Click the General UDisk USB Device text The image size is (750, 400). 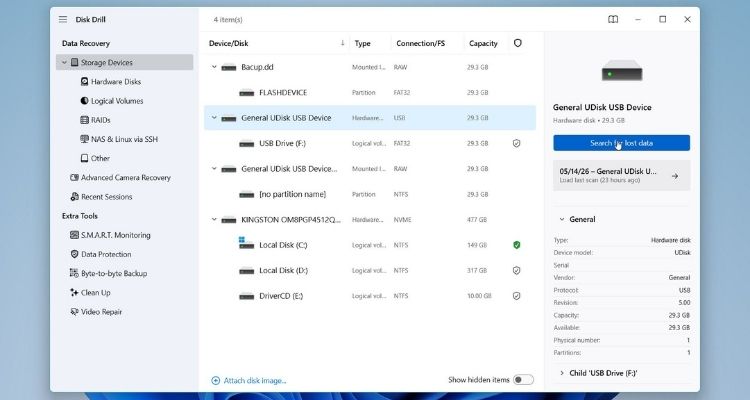[x=286, y=118]
